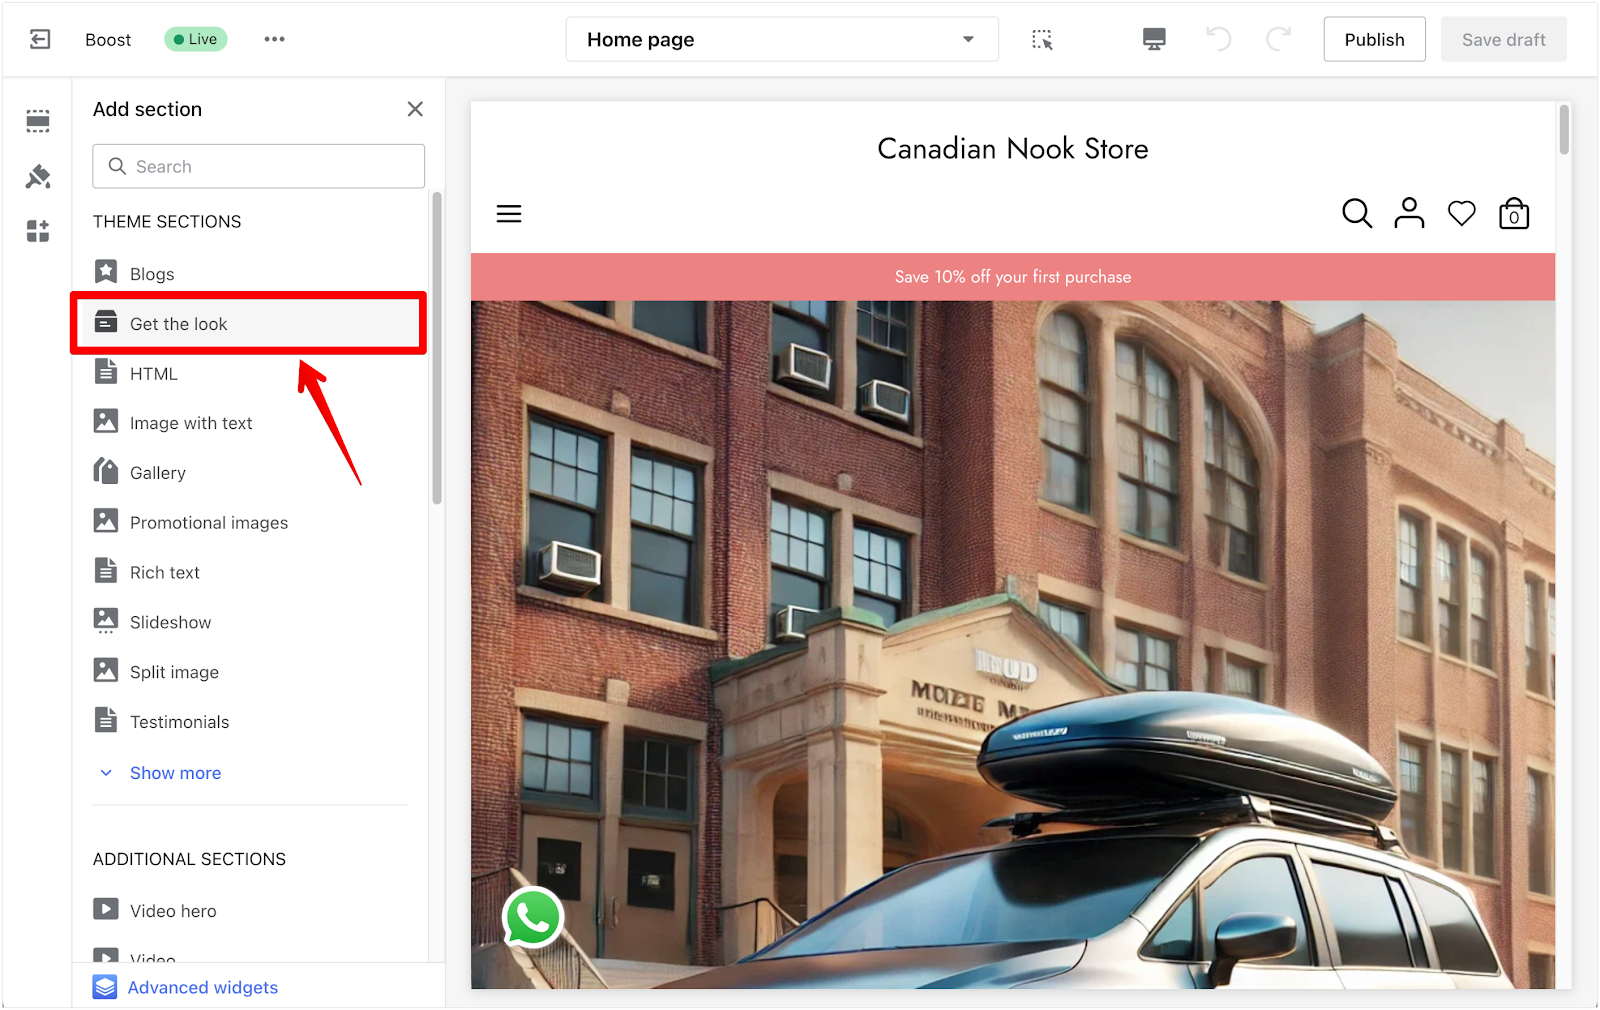
Task: Switch to desktop preview icon
Action: point(1154,39)
